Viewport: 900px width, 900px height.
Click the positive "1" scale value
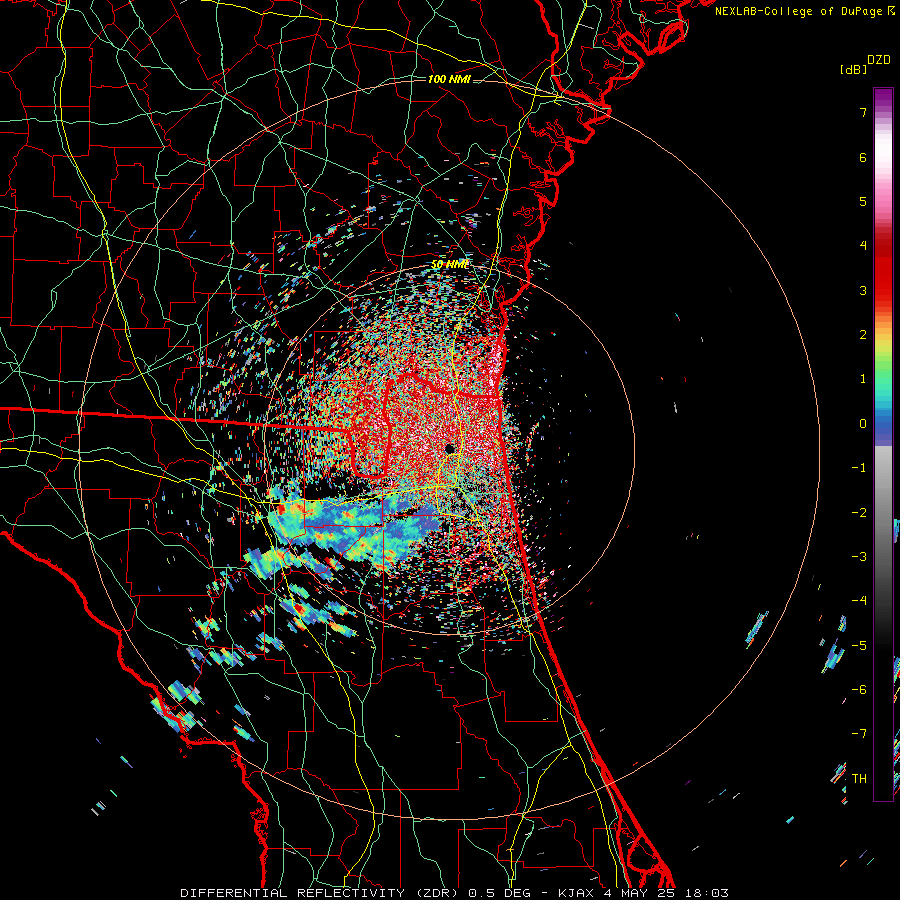click(x=863, y=379)
